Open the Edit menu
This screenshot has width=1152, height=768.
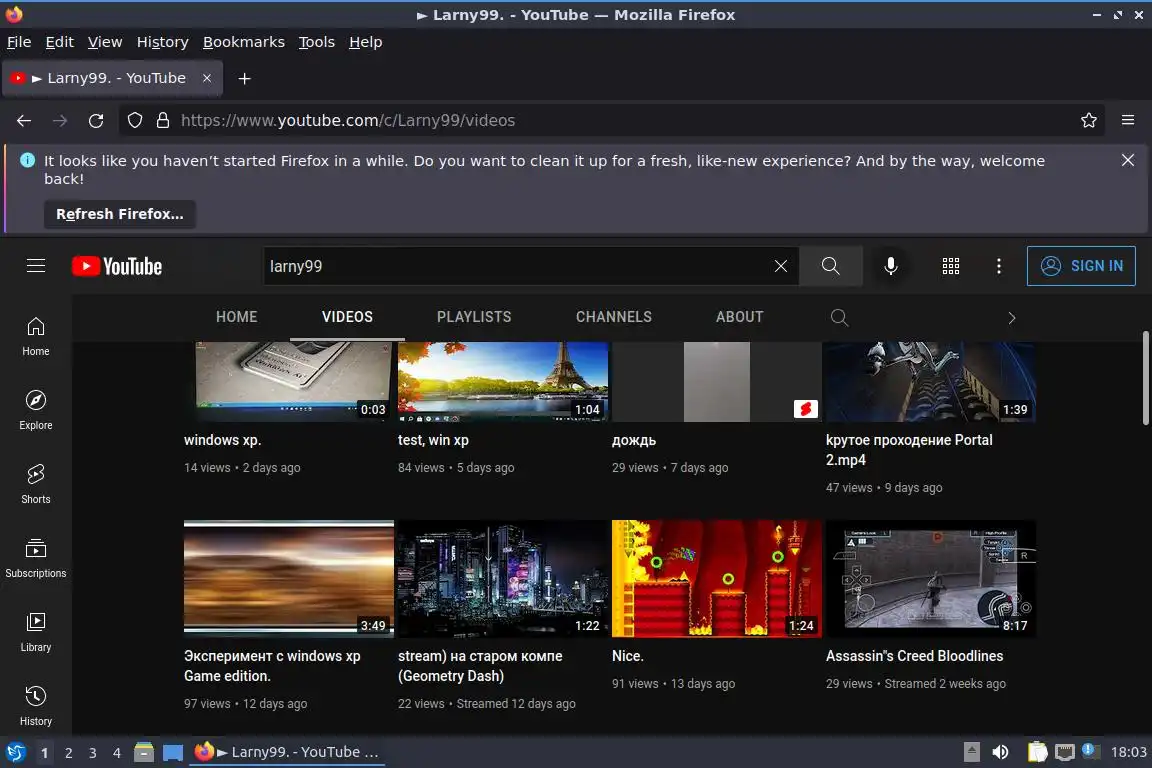tap(60, 42)
